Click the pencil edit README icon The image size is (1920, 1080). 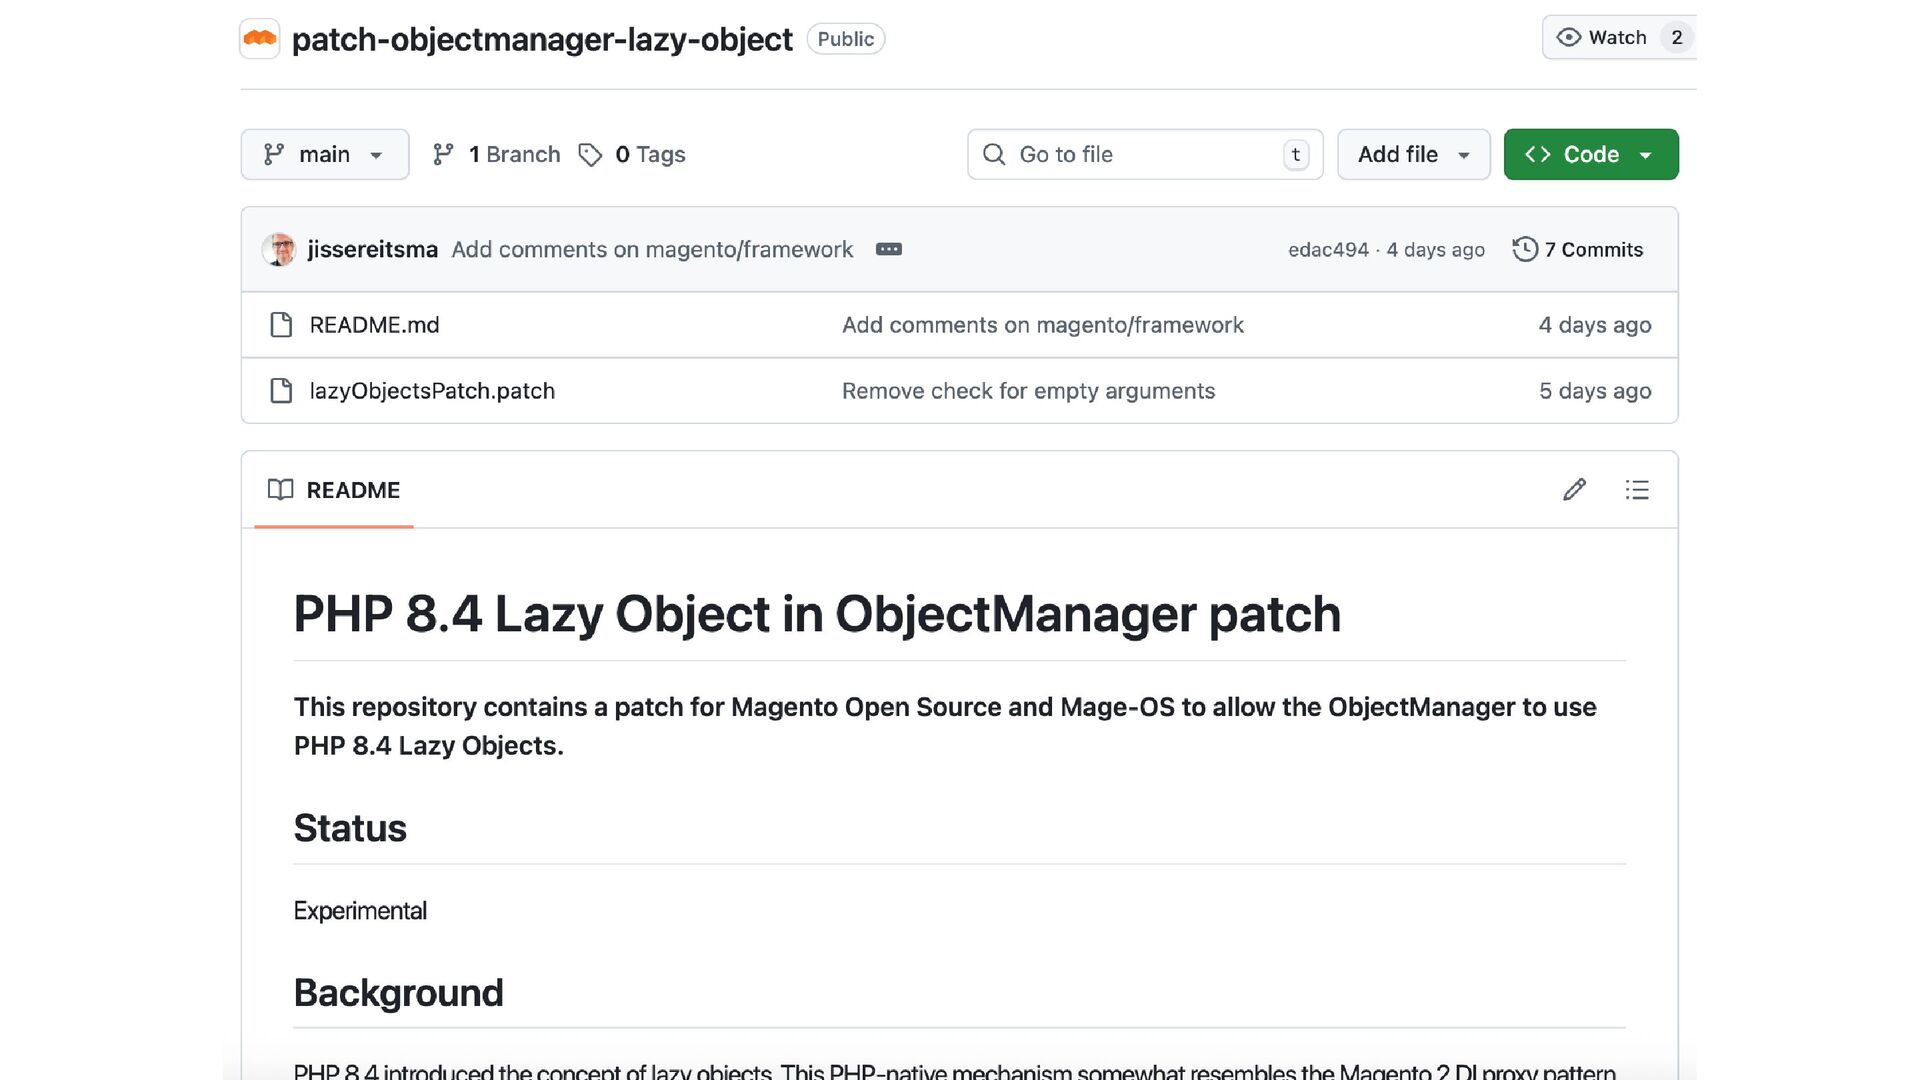tap(1574, 490)
